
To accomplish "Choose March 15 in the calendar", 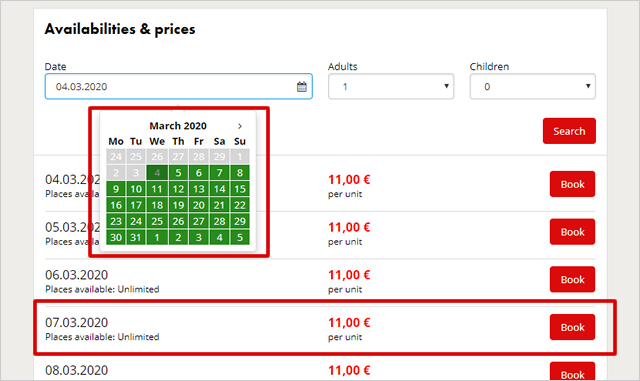I will coord(240,189).
